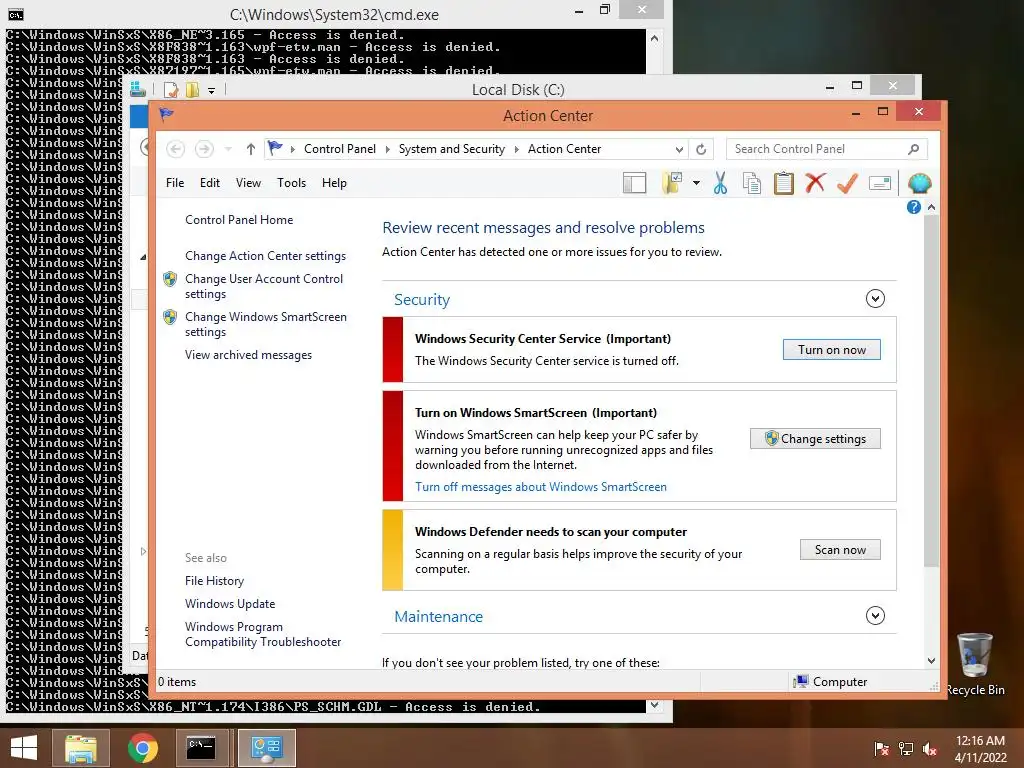Click Properties icon in Local Disk quick access
Screen dimensions: 1024x768
coord(170,89)
